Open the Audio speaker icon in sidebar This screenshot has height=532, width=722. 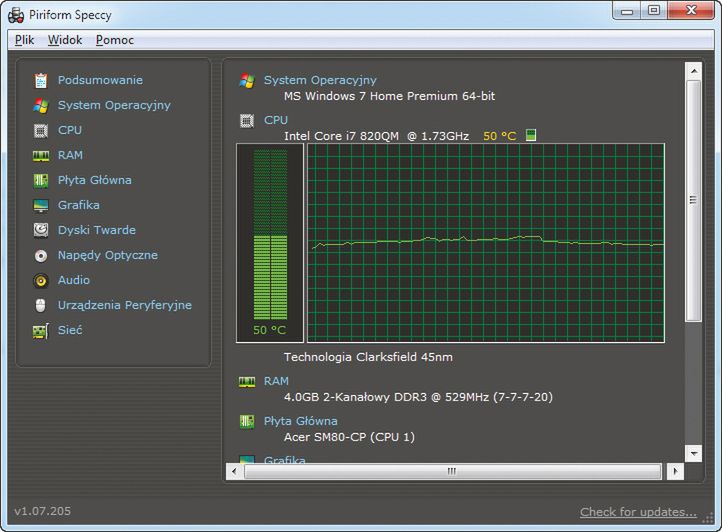(x=40, y=280)
